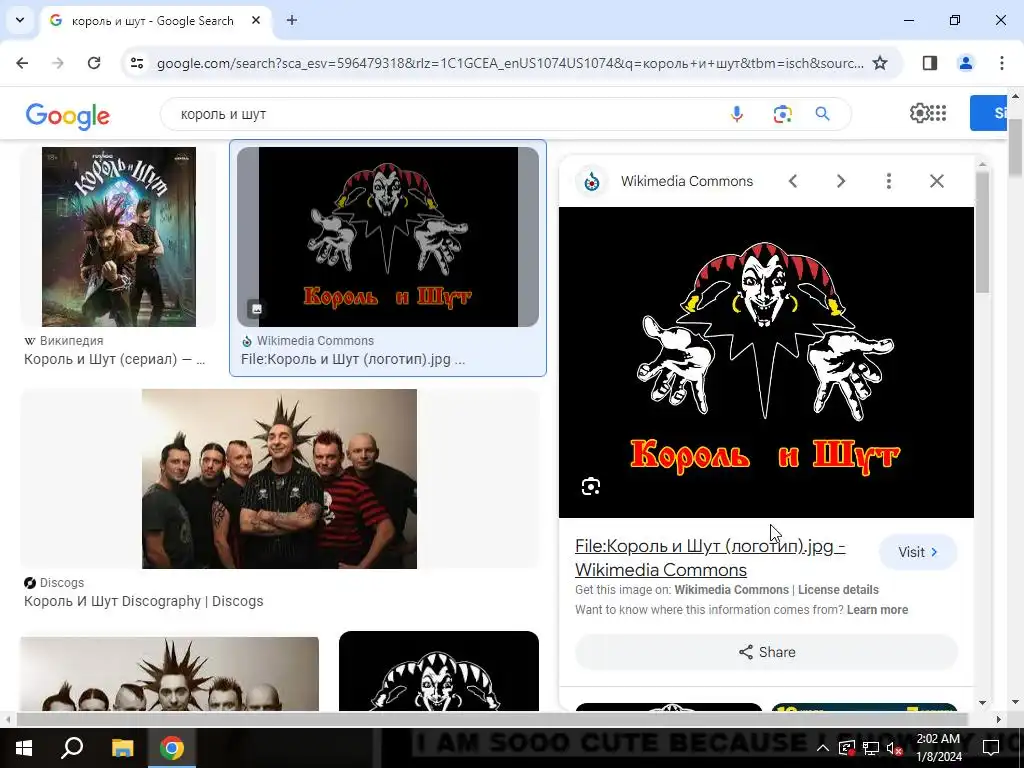Go to the Google homepage logo
1024x768 pixels.
(x=68, y=116)
